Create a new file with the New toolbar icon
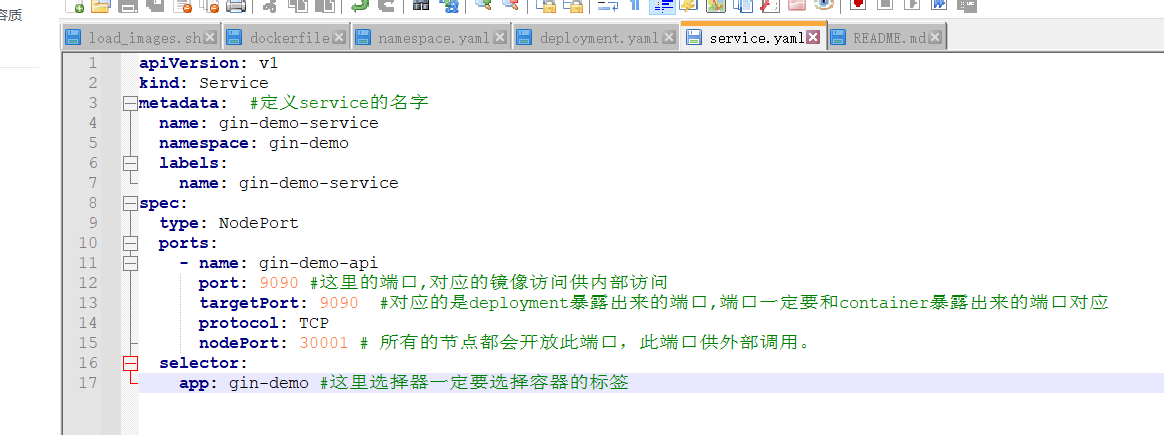Screen dimensions: 1164x435 tap(75, 6)
